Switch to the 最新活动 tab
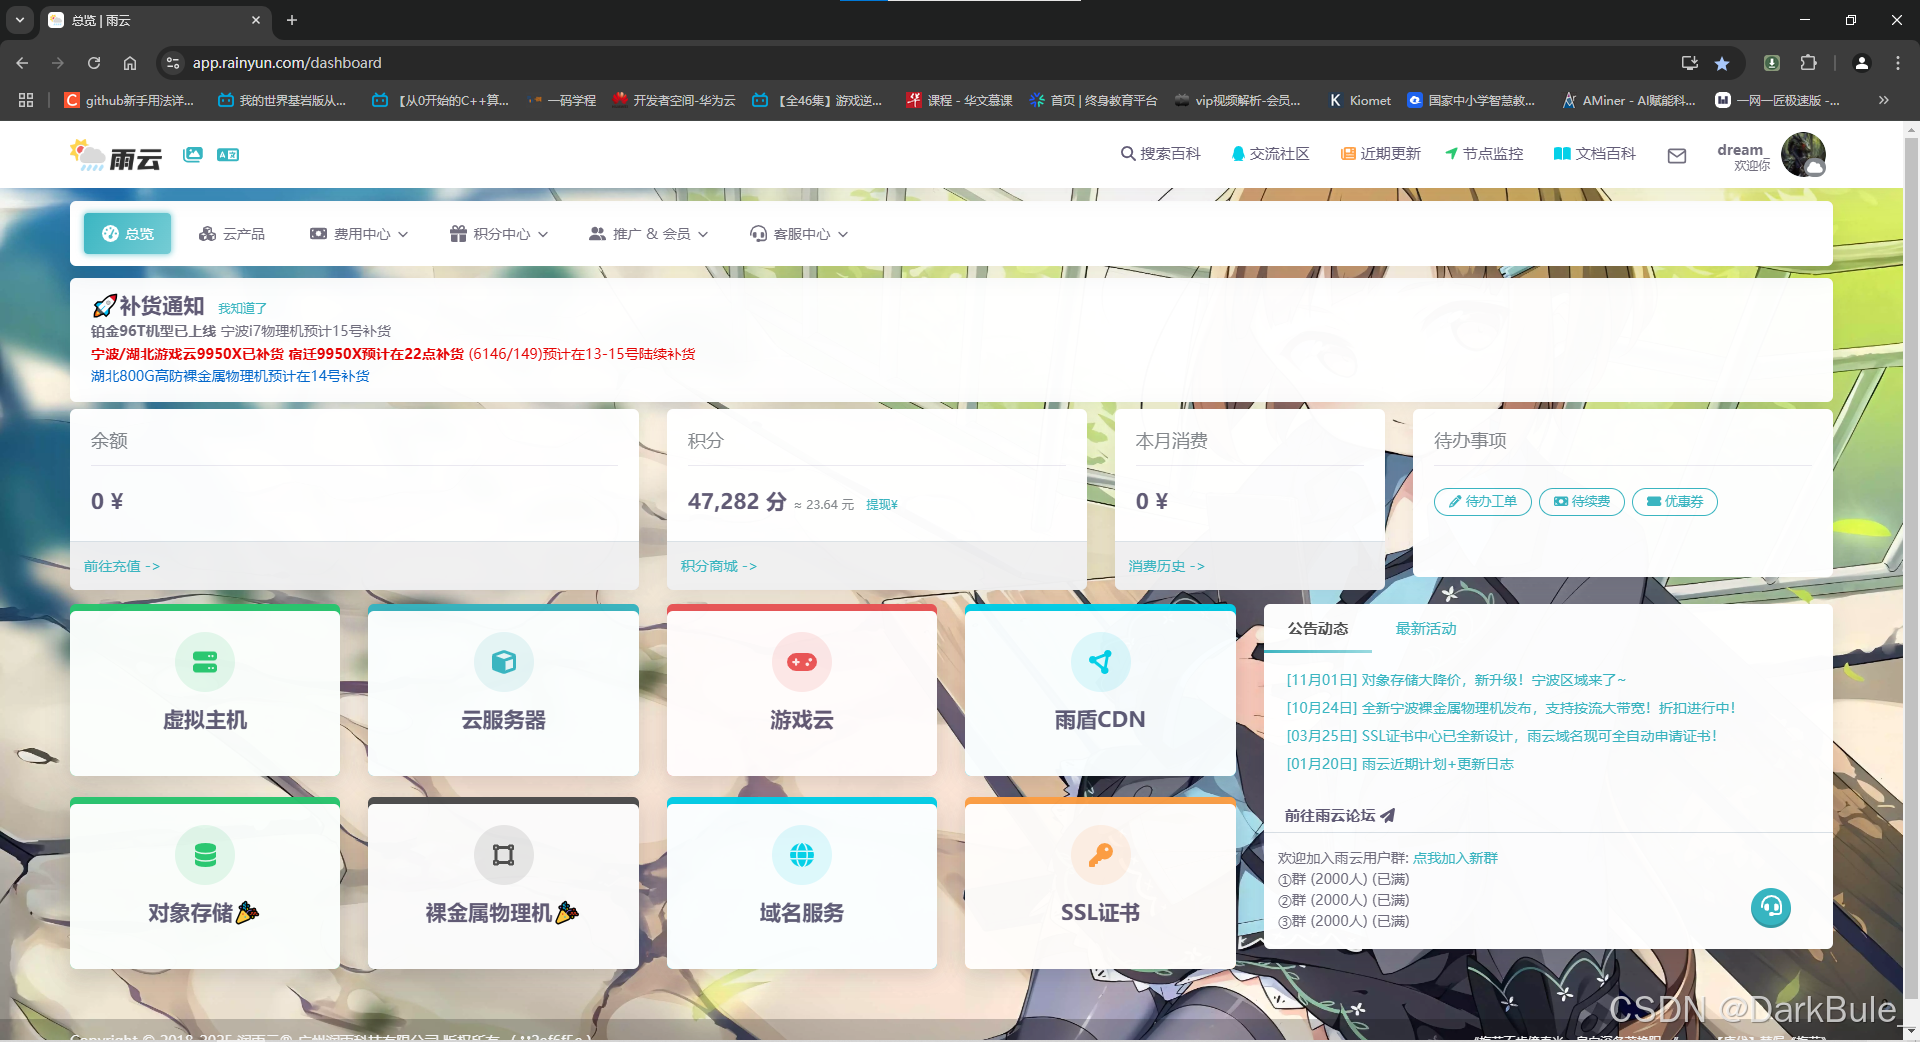 [1426, 629]
